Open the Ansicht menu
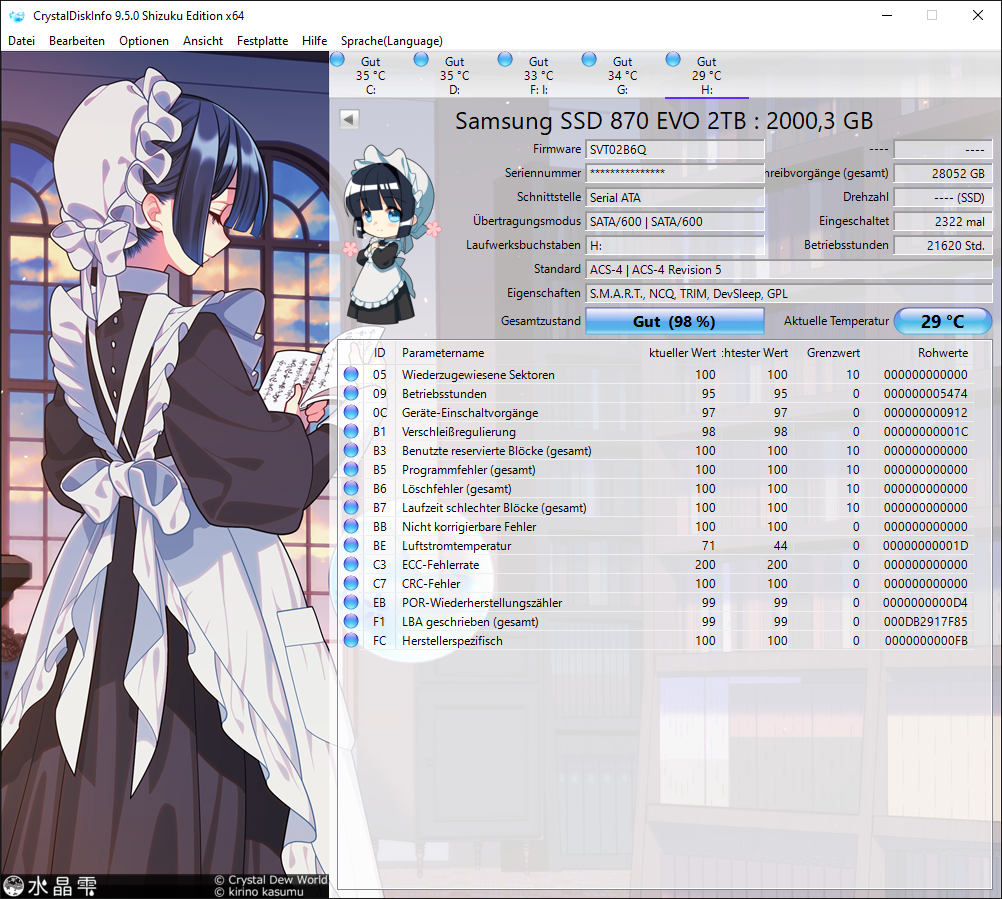The image size is (1002, 899). click(x=203, y=41)
